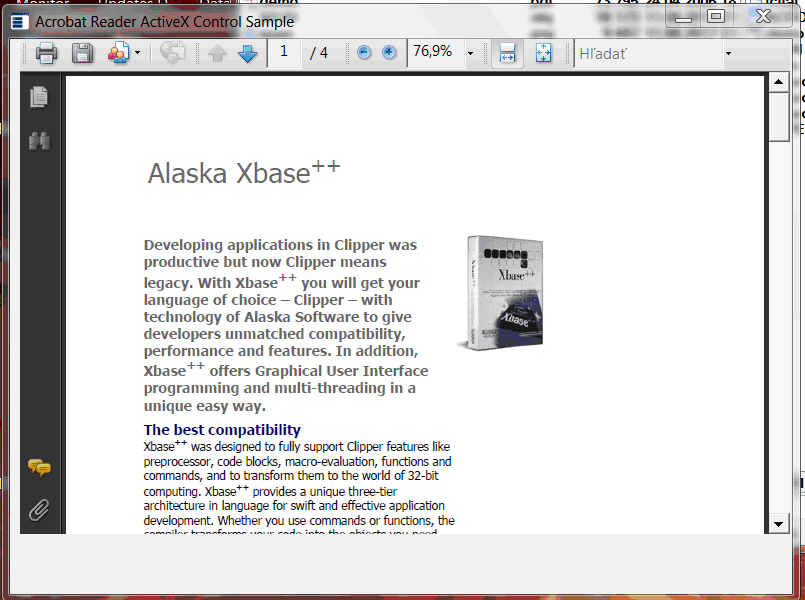Go to previous page arrow
The image size is (805, 600).
(217, 53)
